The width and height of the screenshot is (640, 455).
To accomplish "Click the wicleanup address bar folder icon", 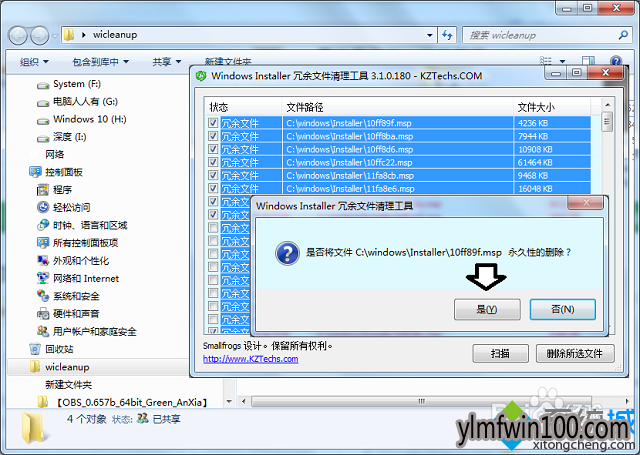I will [69, 35].
